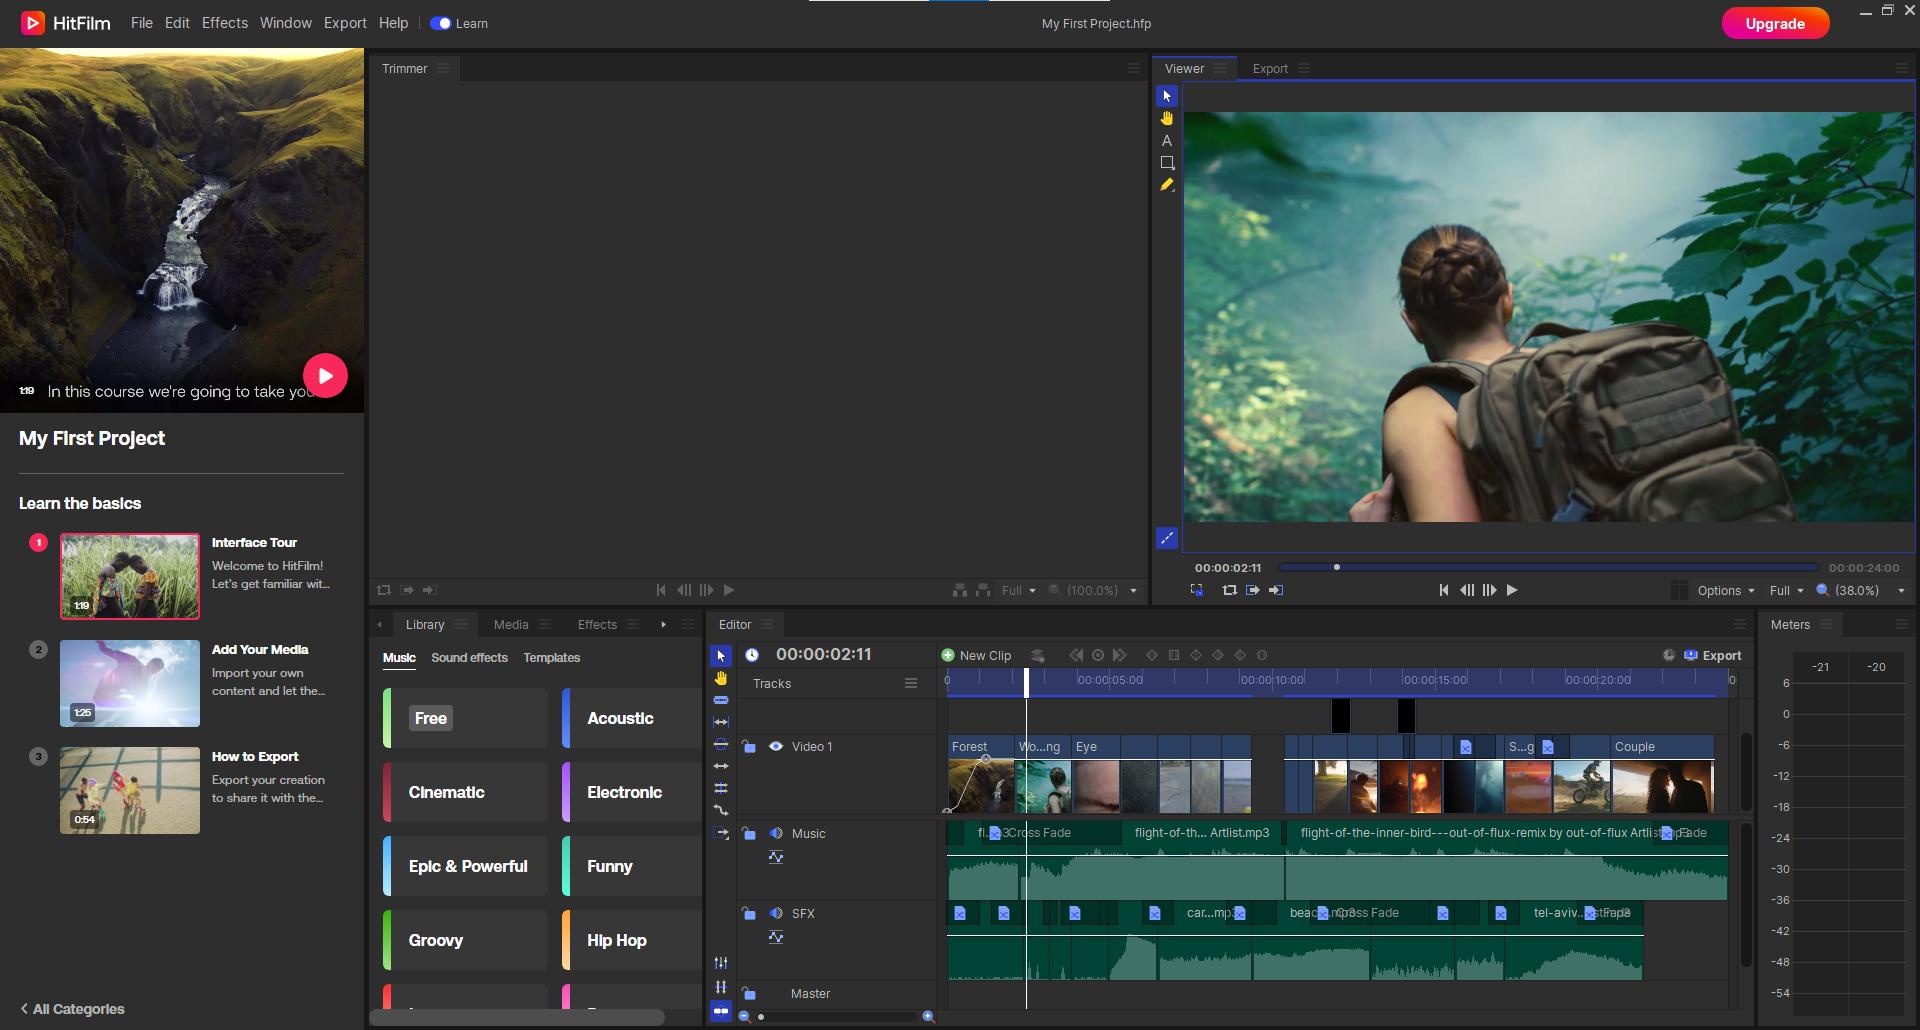
Task: Mute the Music track
Action: click(775, 833)
